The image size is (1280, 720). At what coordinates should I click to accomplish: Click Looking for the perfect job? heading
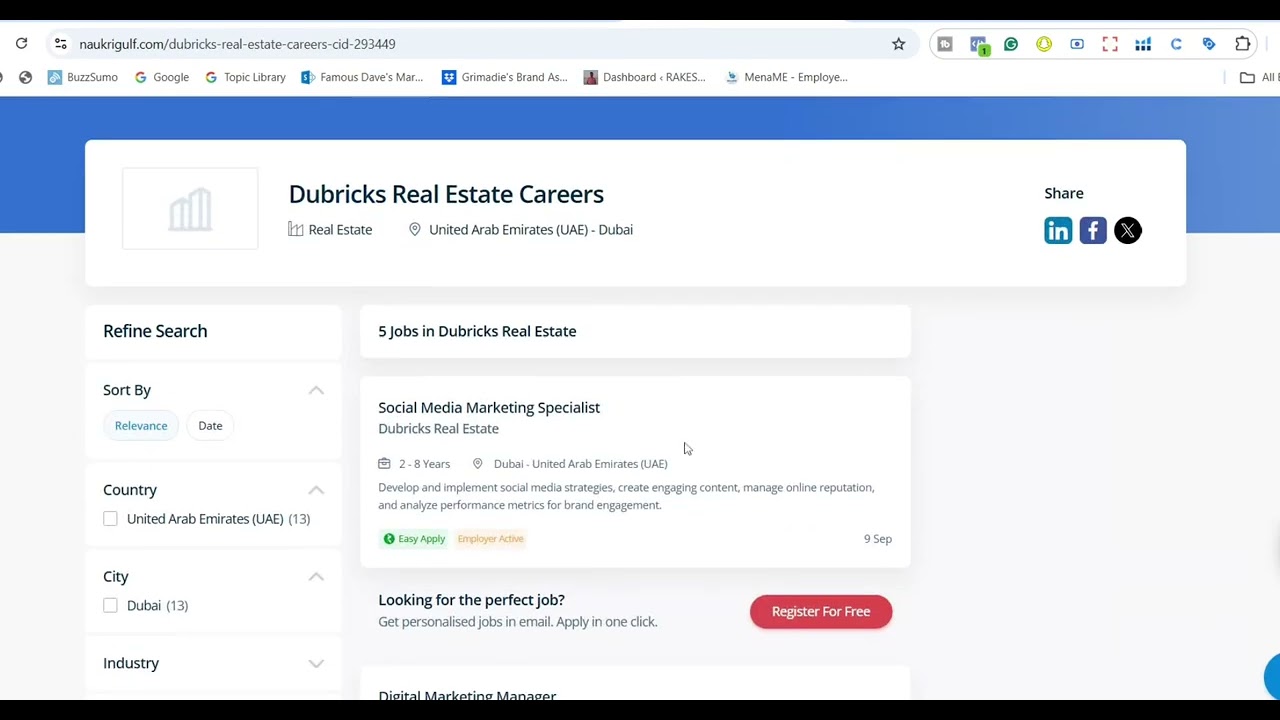click(471, 600)
